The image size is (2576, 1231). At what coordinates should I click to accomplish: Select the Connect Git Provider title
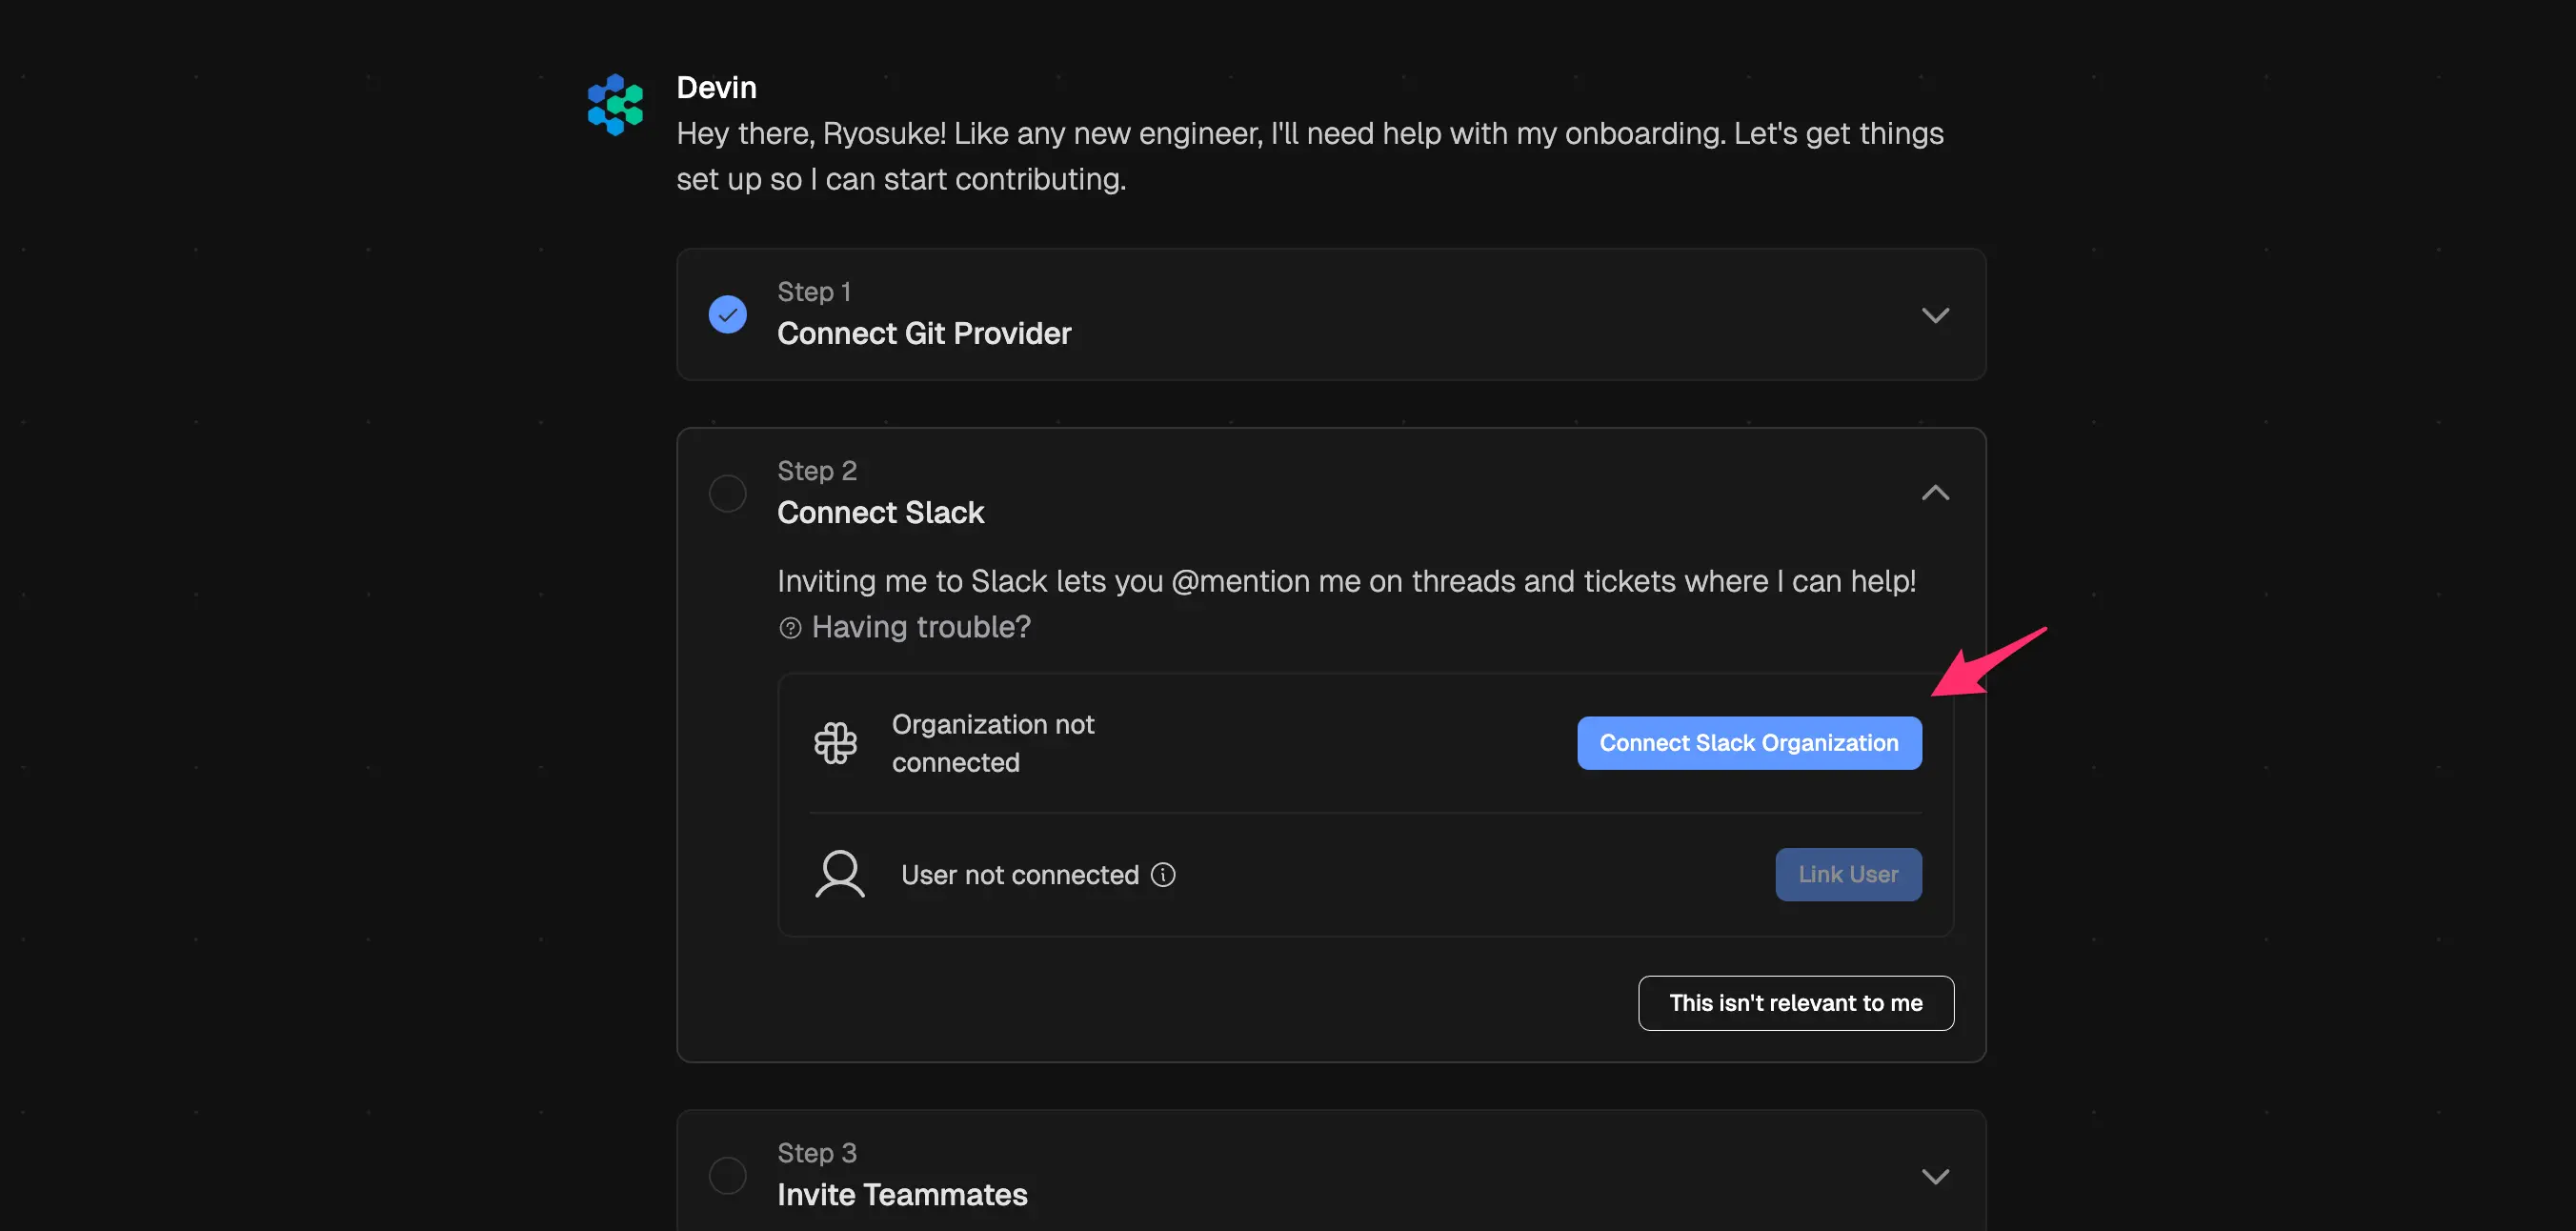click(x=923, y=333)
